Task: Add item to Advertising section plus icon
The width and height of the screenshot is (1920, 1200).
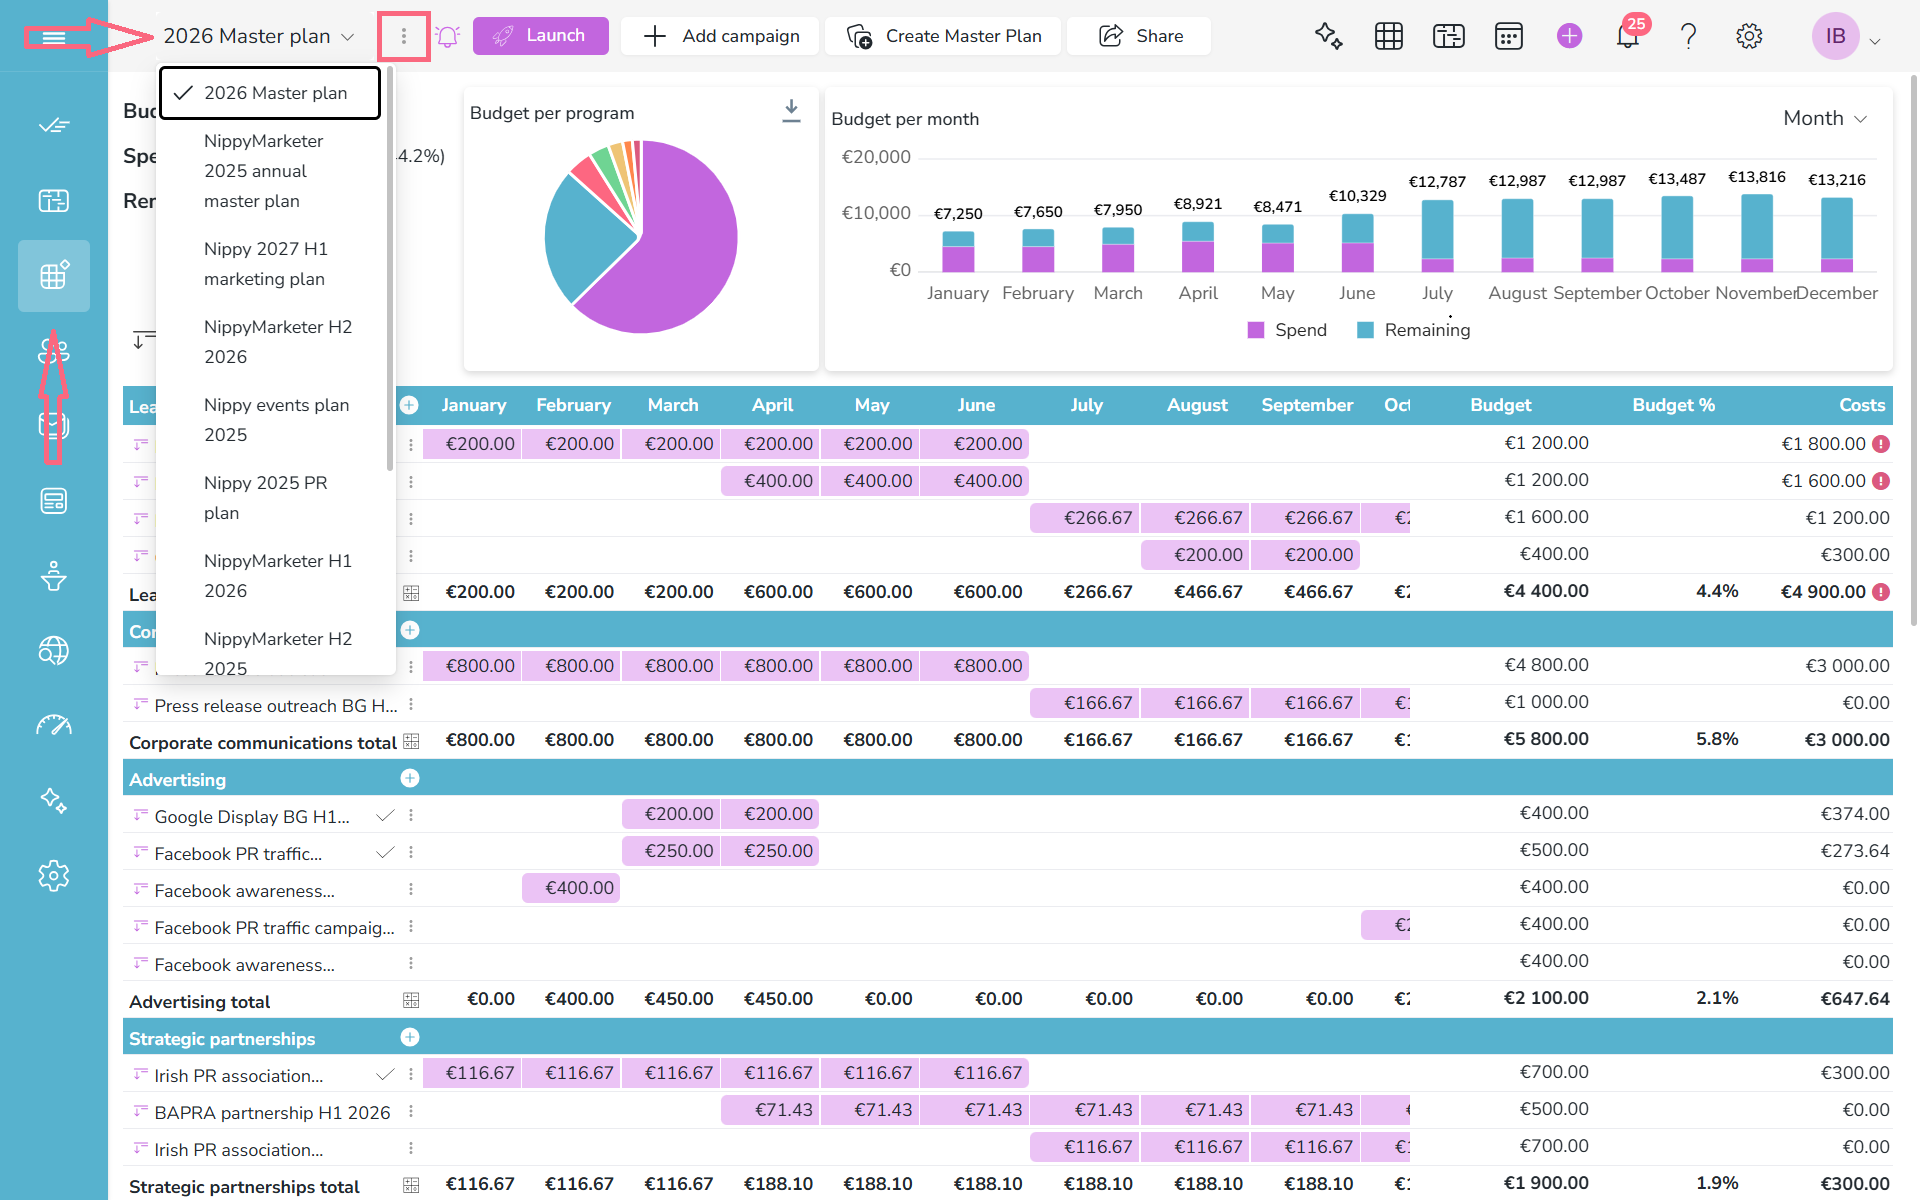Action: point(410,778)
